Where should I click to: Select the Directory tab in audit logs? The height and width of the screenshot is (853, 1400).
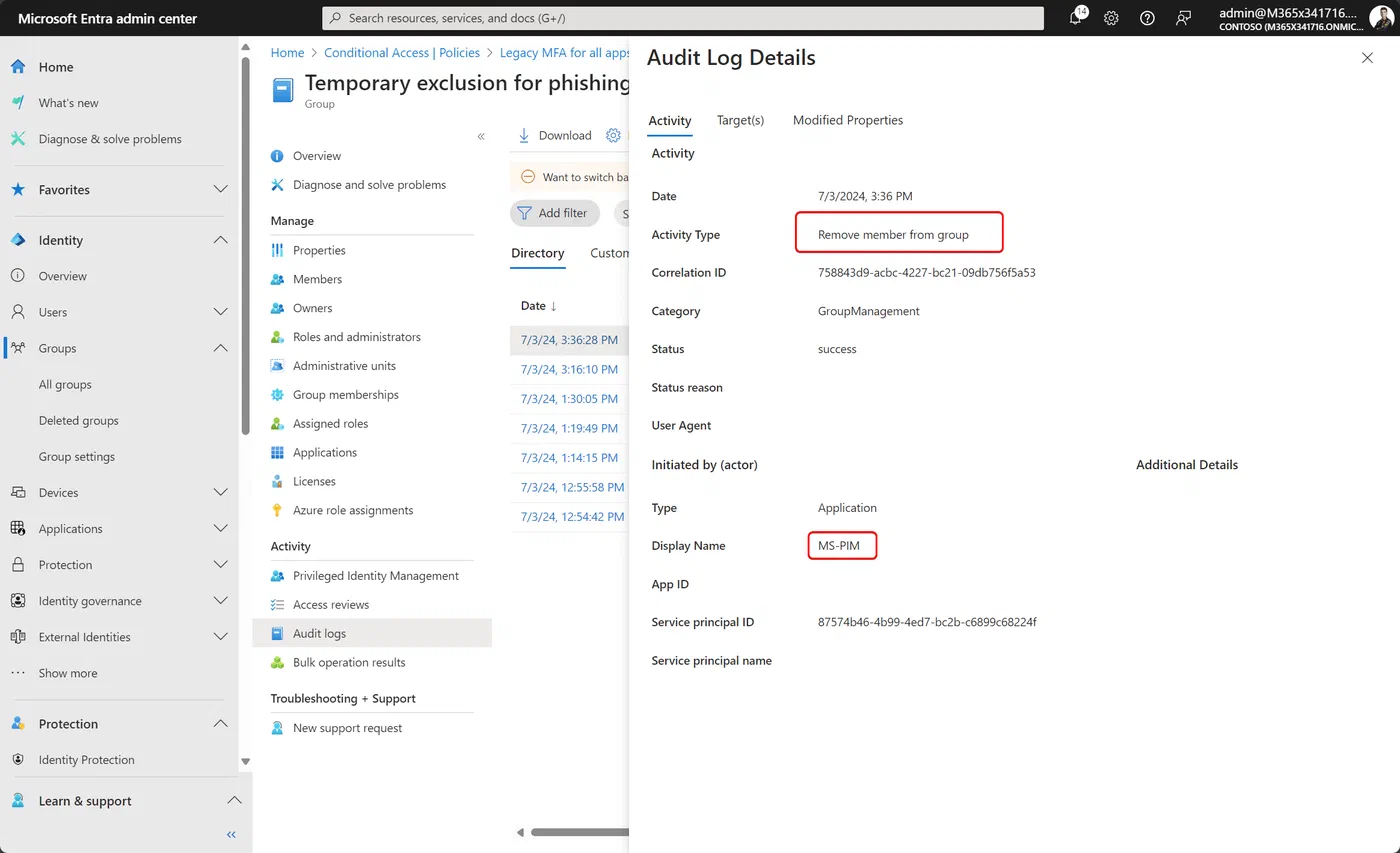pos(538,253)
